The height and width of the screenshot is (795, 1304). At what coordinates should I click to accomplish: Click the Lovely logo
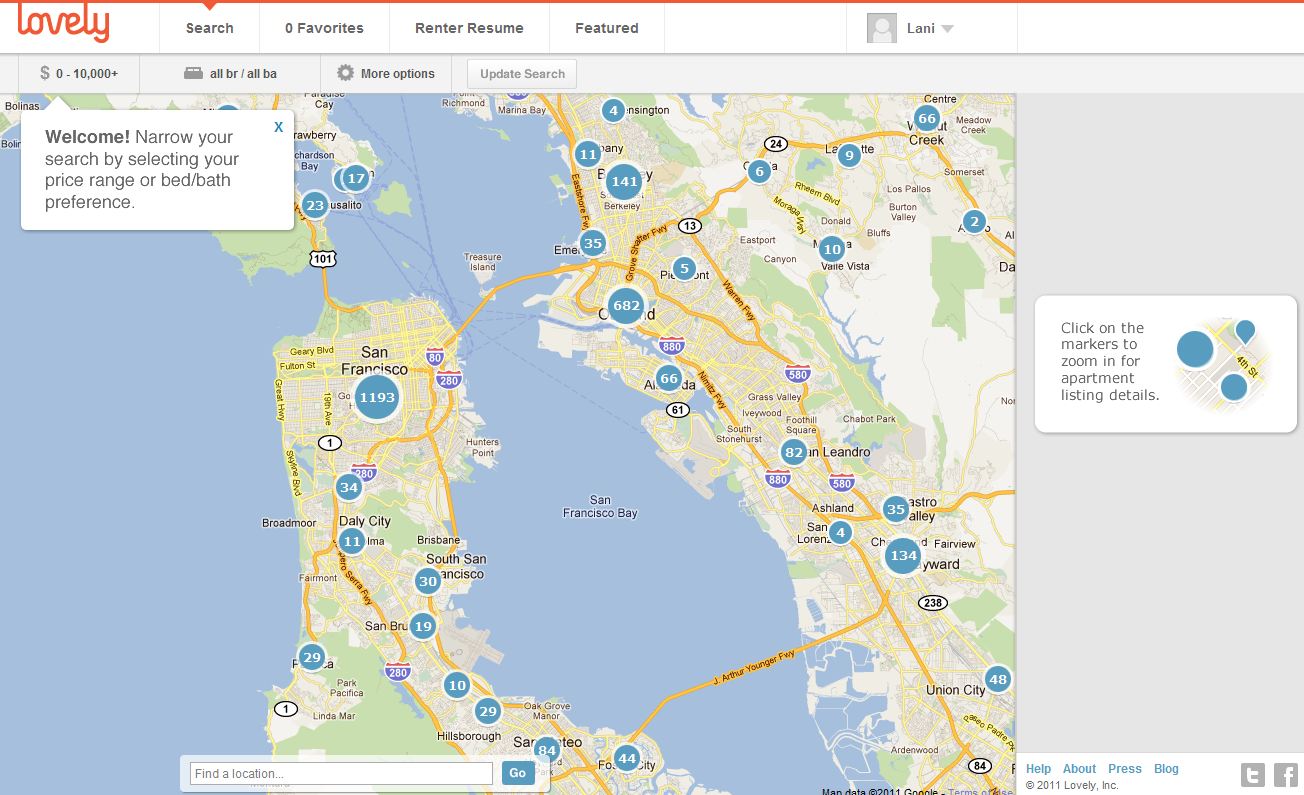click(x=63, y=24)
